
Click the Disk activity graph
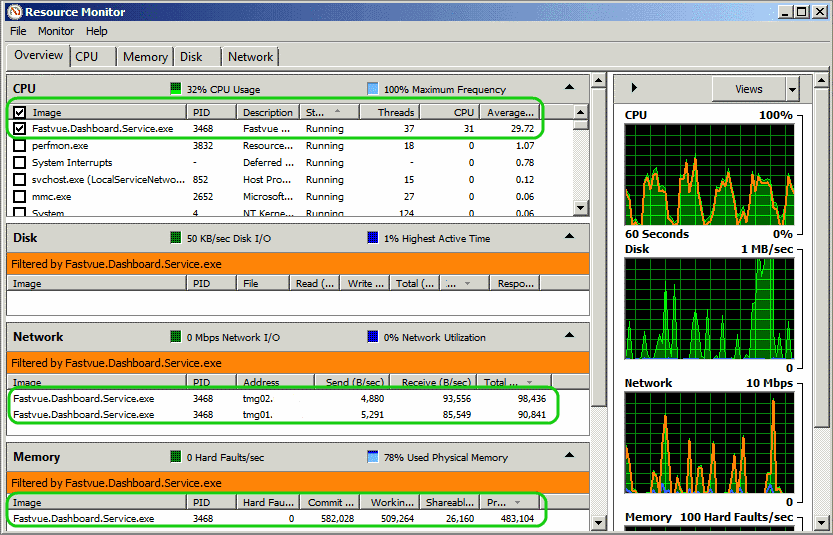click(x=709, y=309)
